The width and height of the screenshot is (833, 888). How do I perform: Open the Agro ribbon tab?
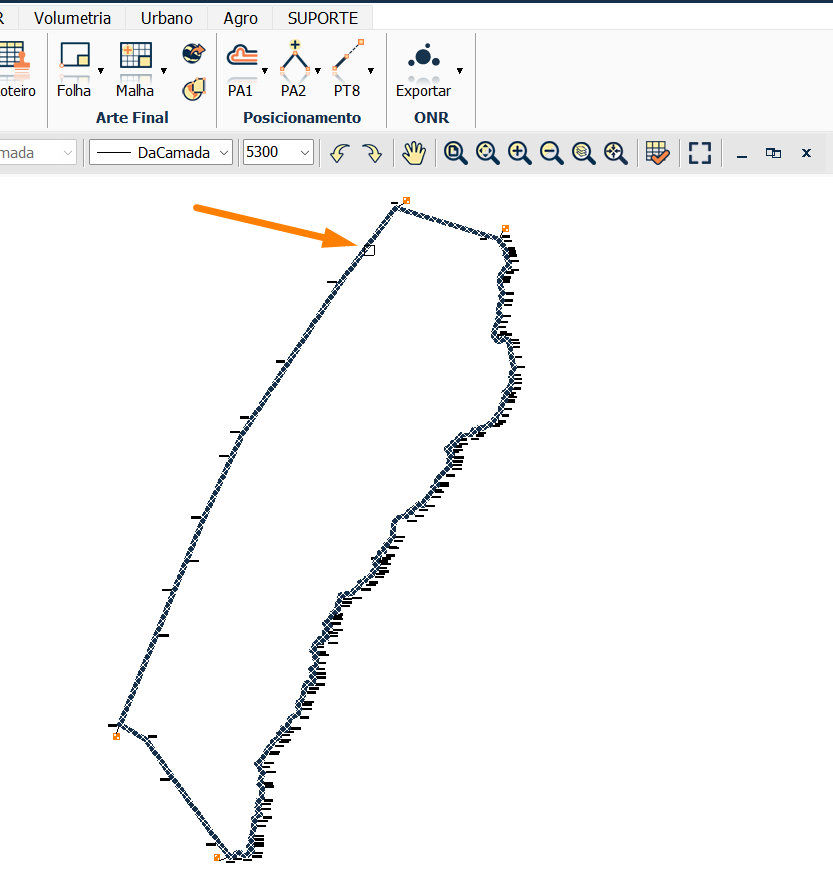coord(240,18)
